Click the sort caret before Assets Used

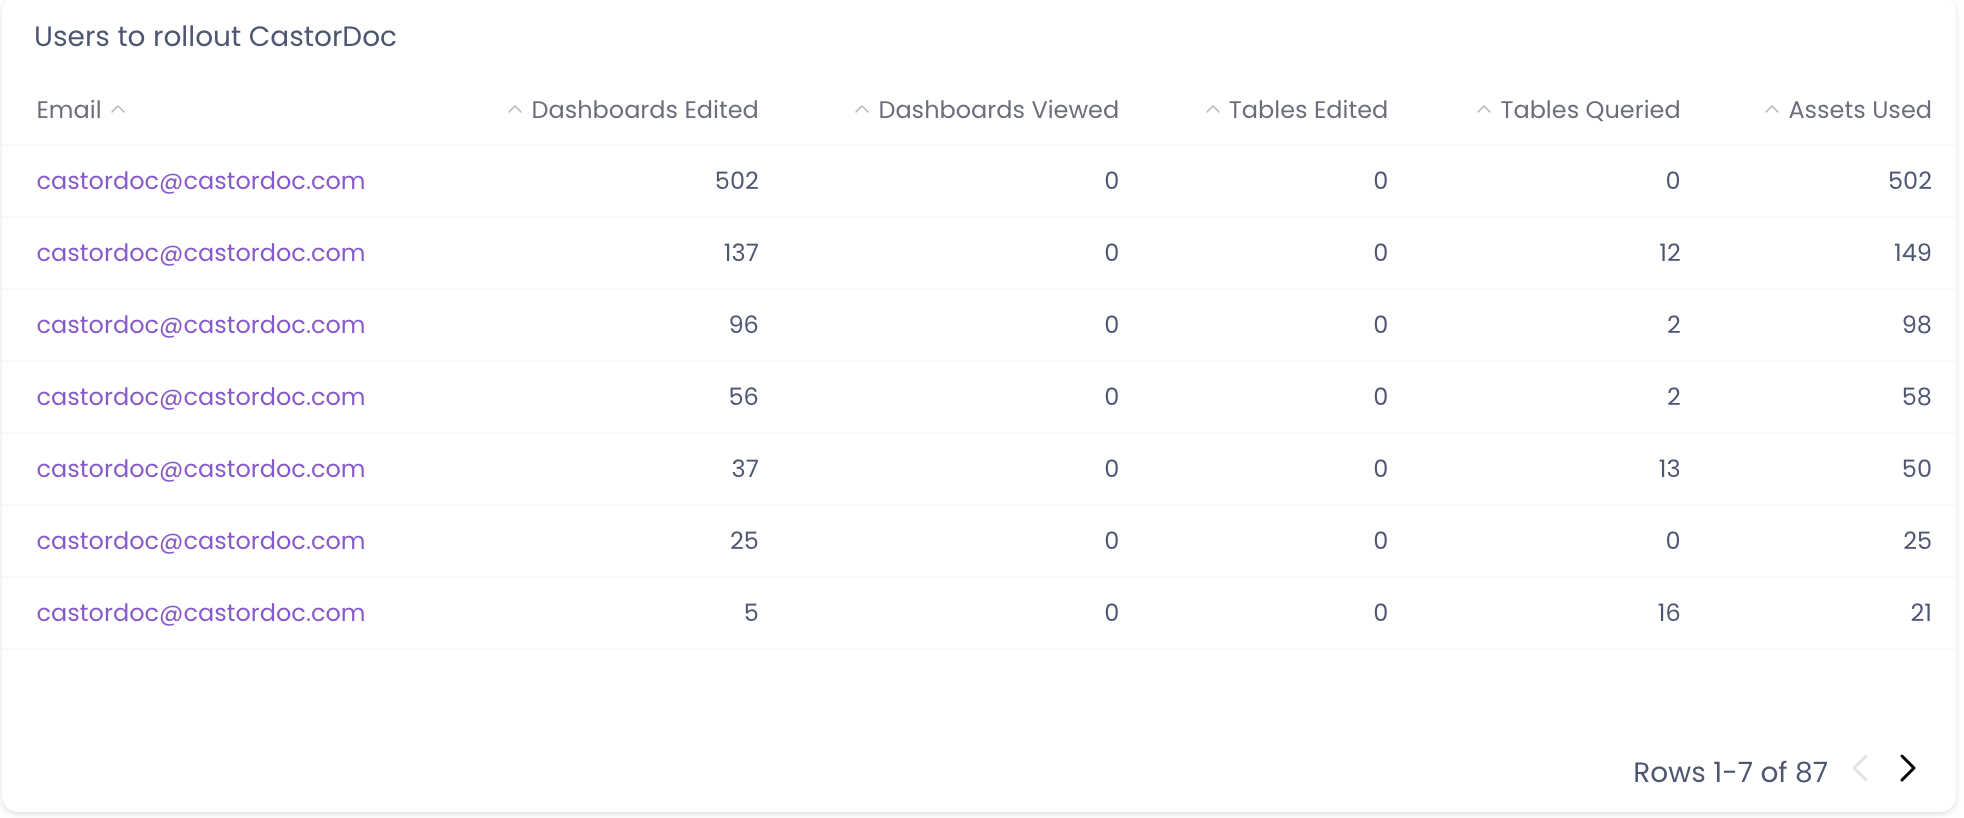click(x=1771, y=110)
